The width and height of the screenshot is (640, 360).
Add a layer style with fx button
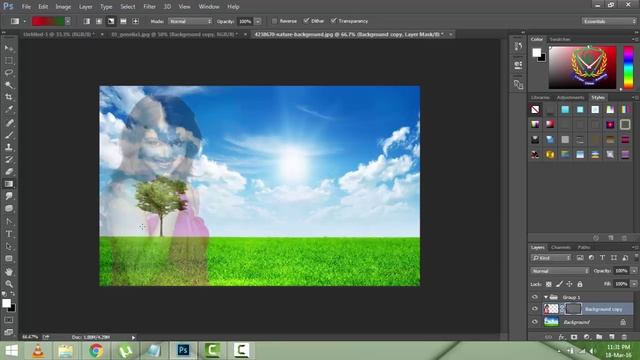pos(562,337)
